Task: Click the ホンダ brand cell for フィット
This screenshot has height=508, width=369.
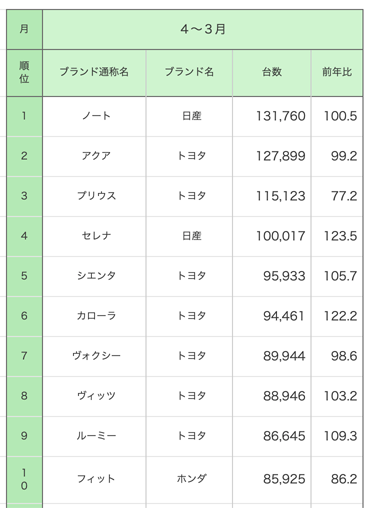Action: [189, 480]
